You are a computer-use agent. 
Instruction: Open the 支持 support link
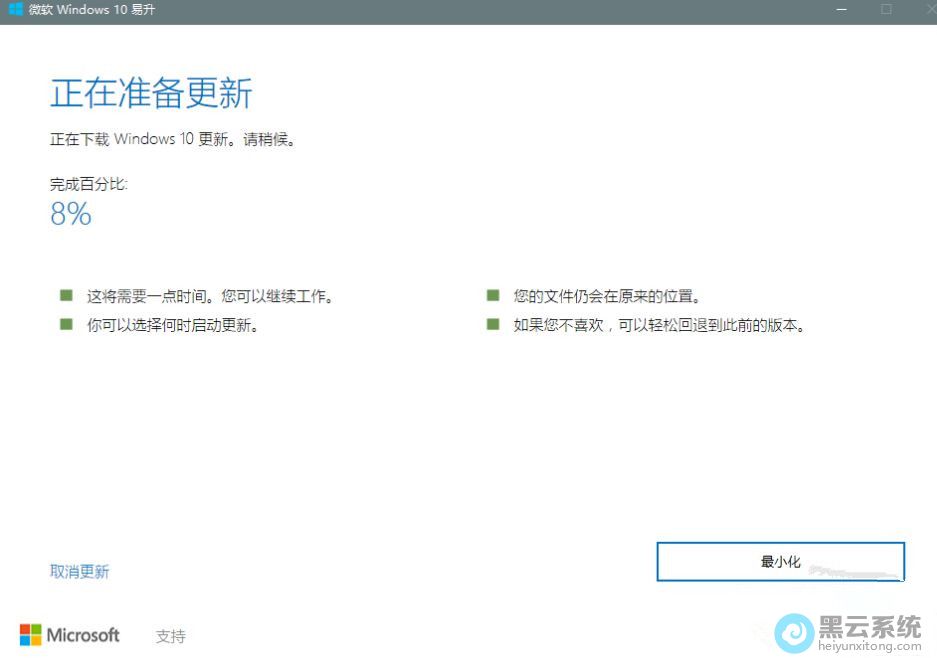pyautogui.click(x=170, y=636)
